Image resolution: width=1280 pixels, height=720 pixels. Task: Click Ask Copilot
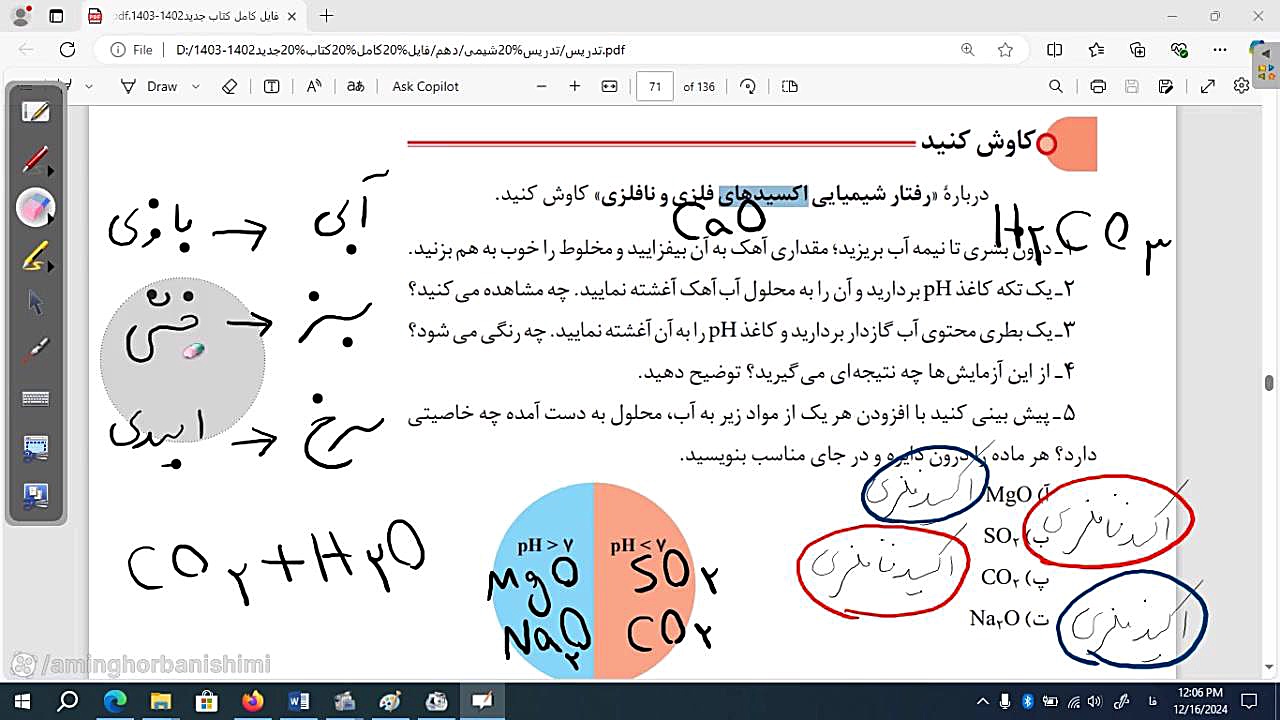coord(425,87)
